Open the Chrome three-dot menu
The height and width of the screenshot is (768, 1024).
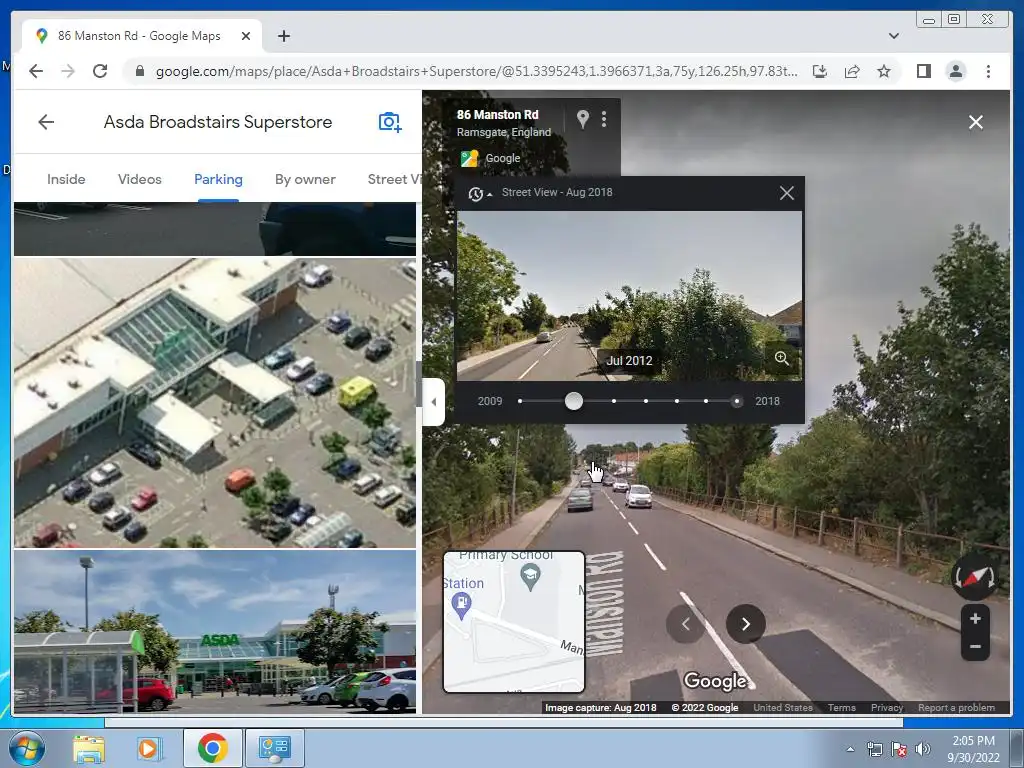tap(988, 71)
